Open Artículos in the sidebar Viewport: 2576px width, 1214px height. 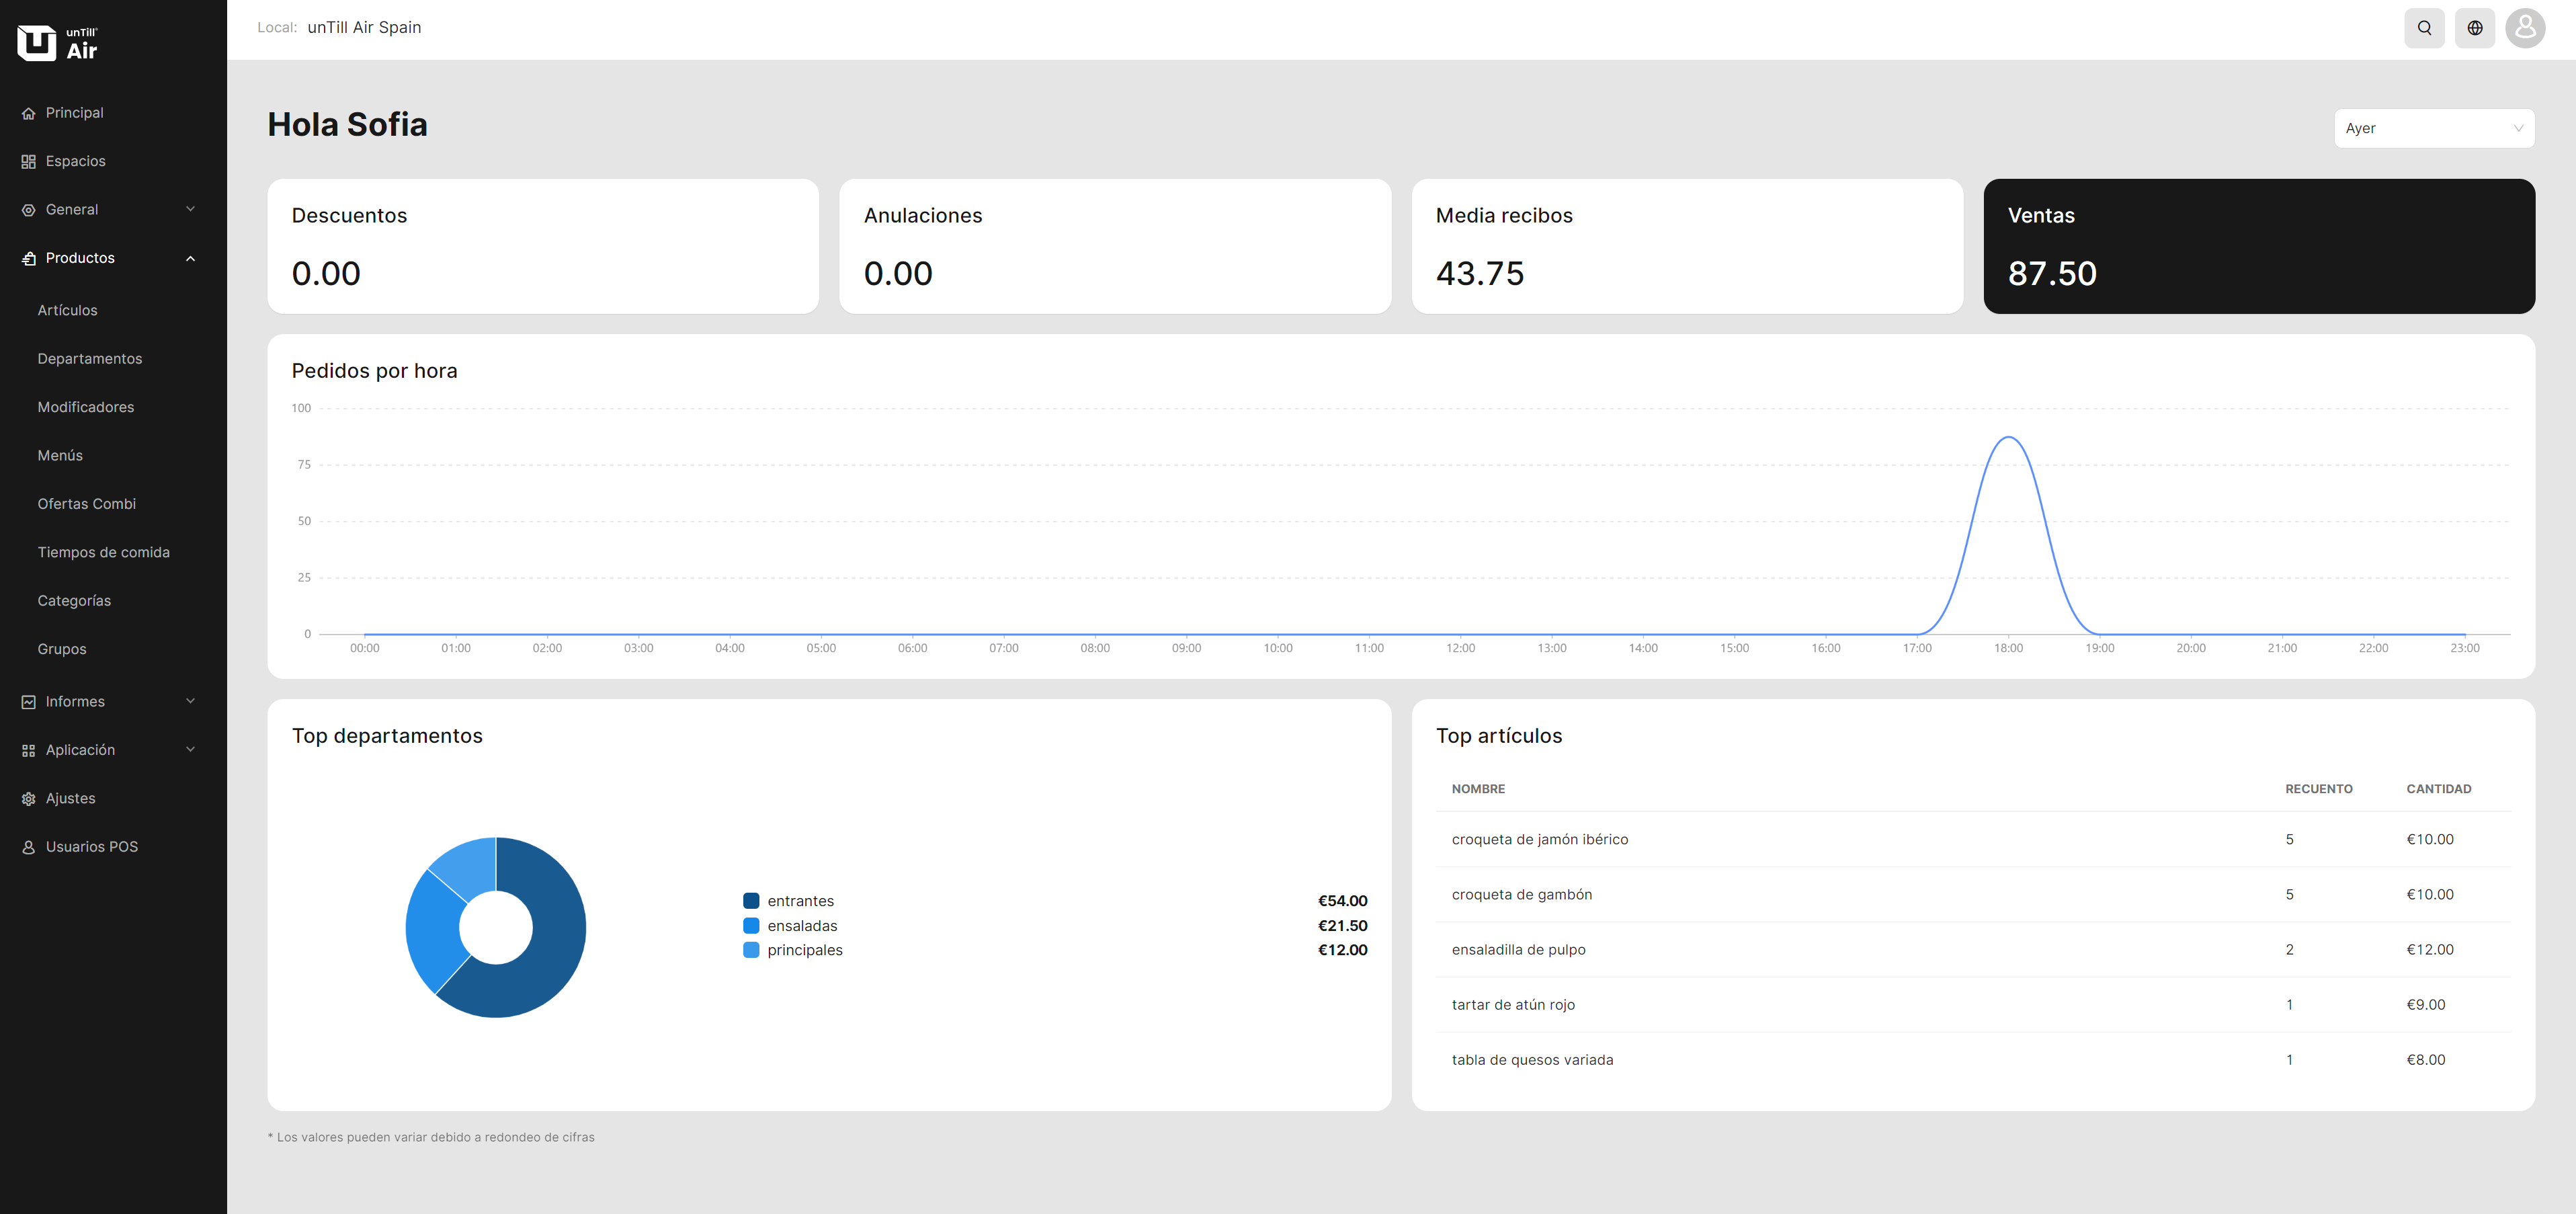pyautogui.click(x=67, y=311)
